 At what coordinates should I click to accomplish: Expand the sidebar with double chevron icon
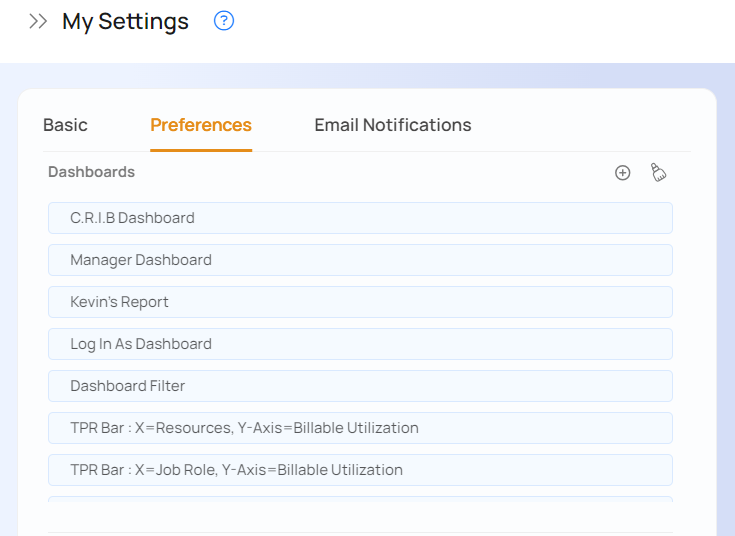[38, 21]
